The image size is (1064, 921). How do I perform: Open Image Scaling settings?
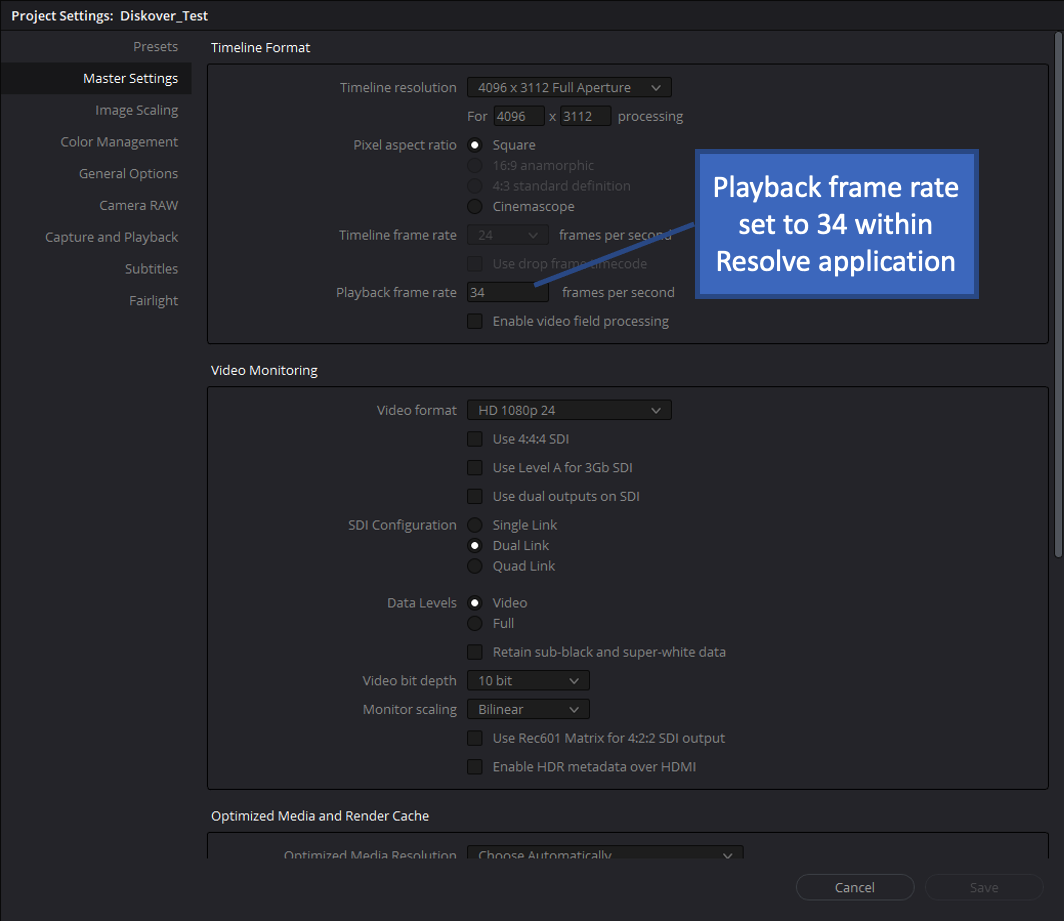[136, 110]
